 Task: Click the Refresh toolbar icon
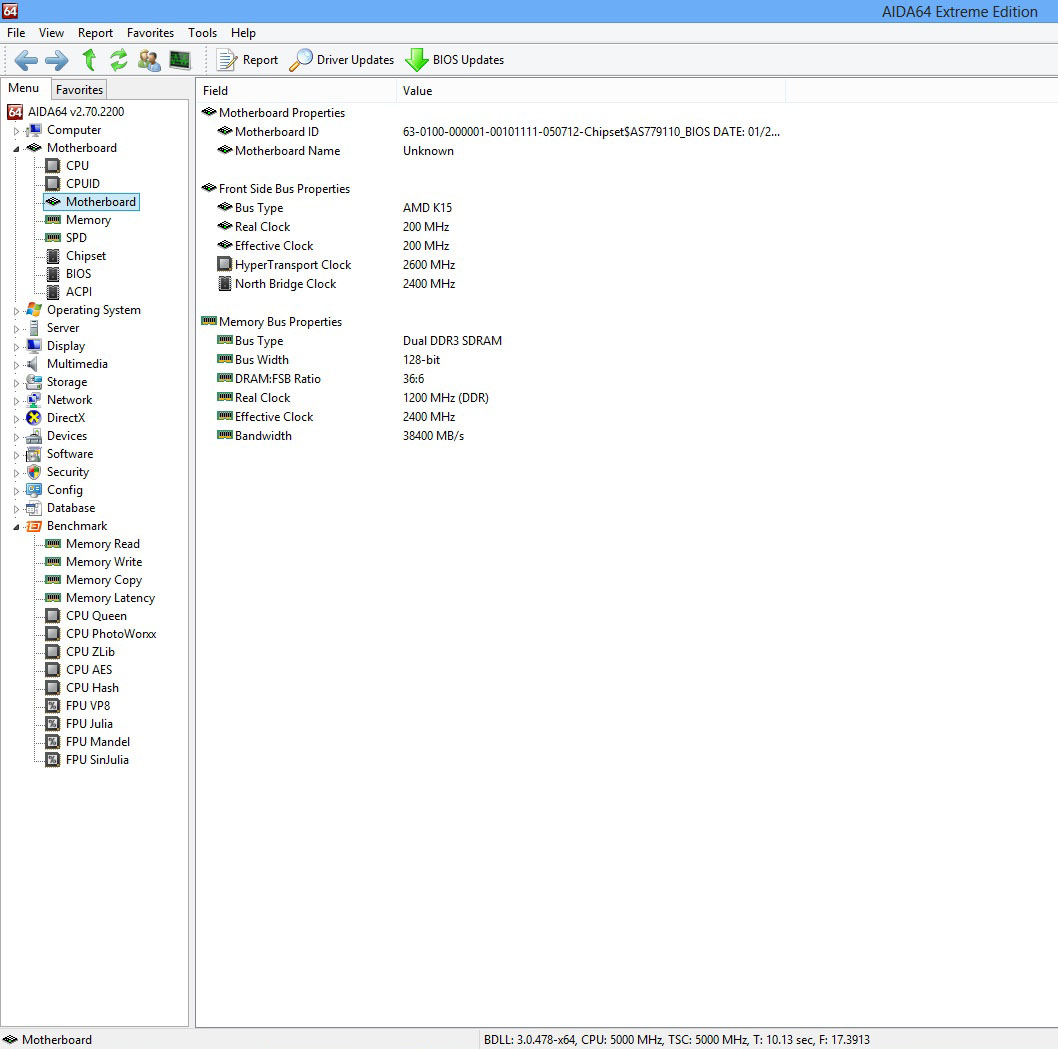pos(119,60)
